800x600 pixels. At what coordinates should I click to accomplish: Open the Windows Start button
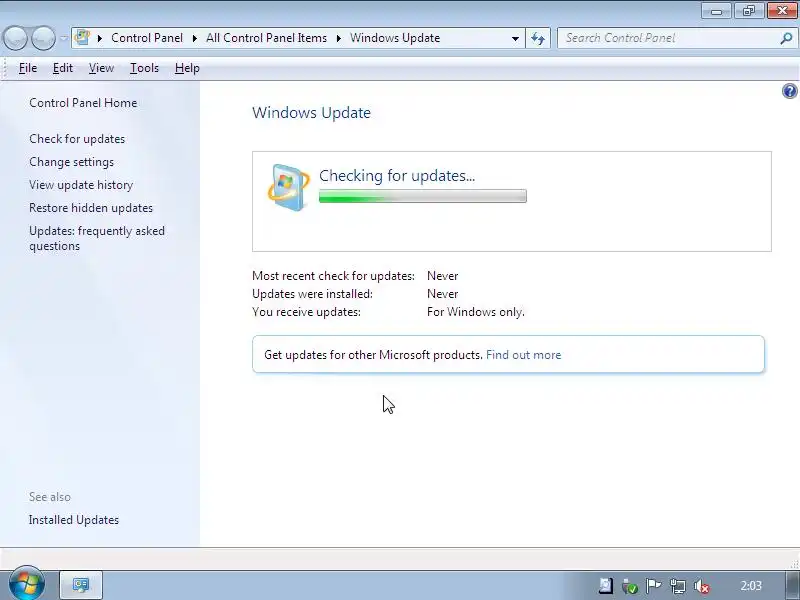pos(26,584)
